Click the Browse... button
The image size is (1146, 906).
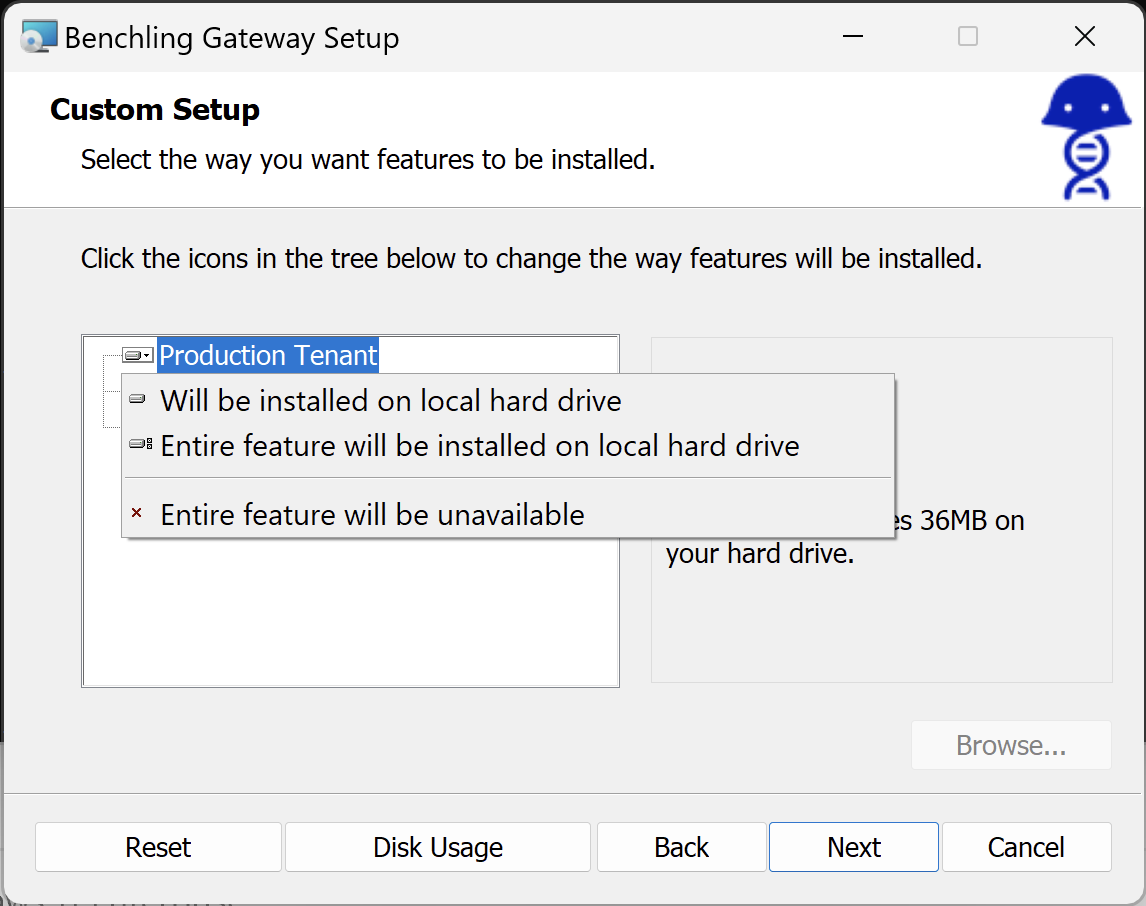(x=1011, y=745)
